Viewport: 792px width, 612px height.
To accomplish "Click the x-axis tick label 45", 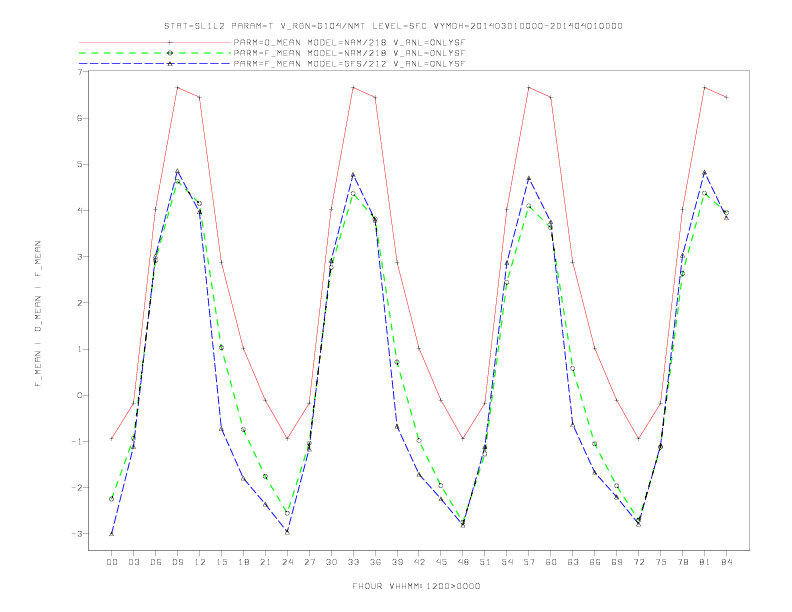I will pos(441,562).
